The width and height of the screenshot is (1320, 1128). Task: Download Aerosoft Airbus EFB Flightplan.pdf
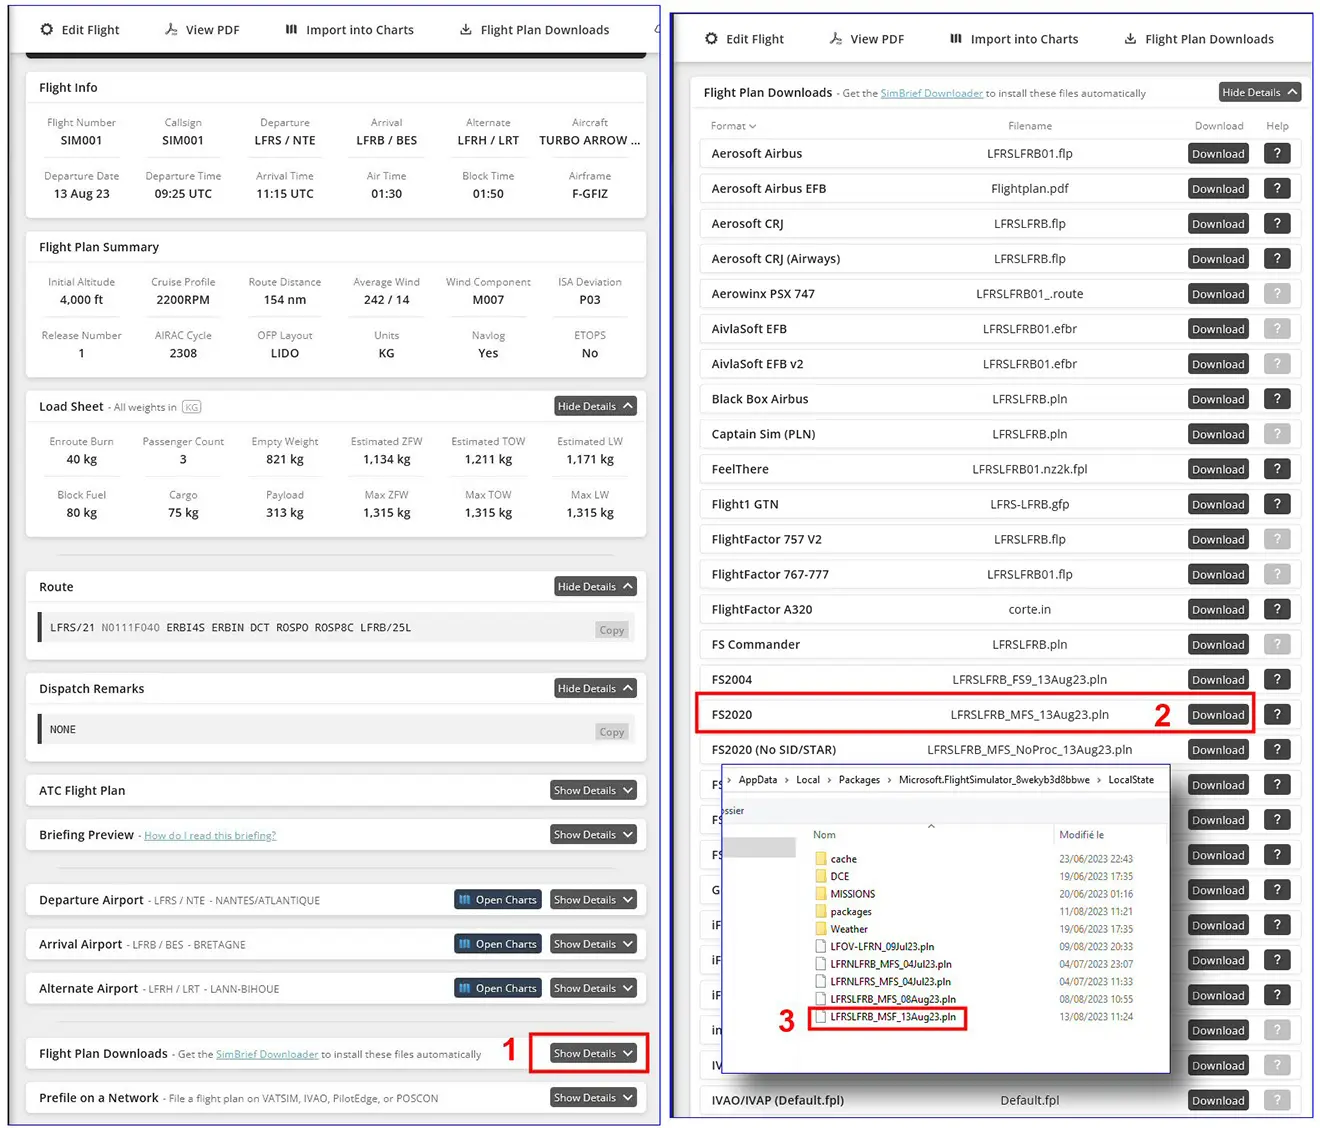(x=1217, y=189)
